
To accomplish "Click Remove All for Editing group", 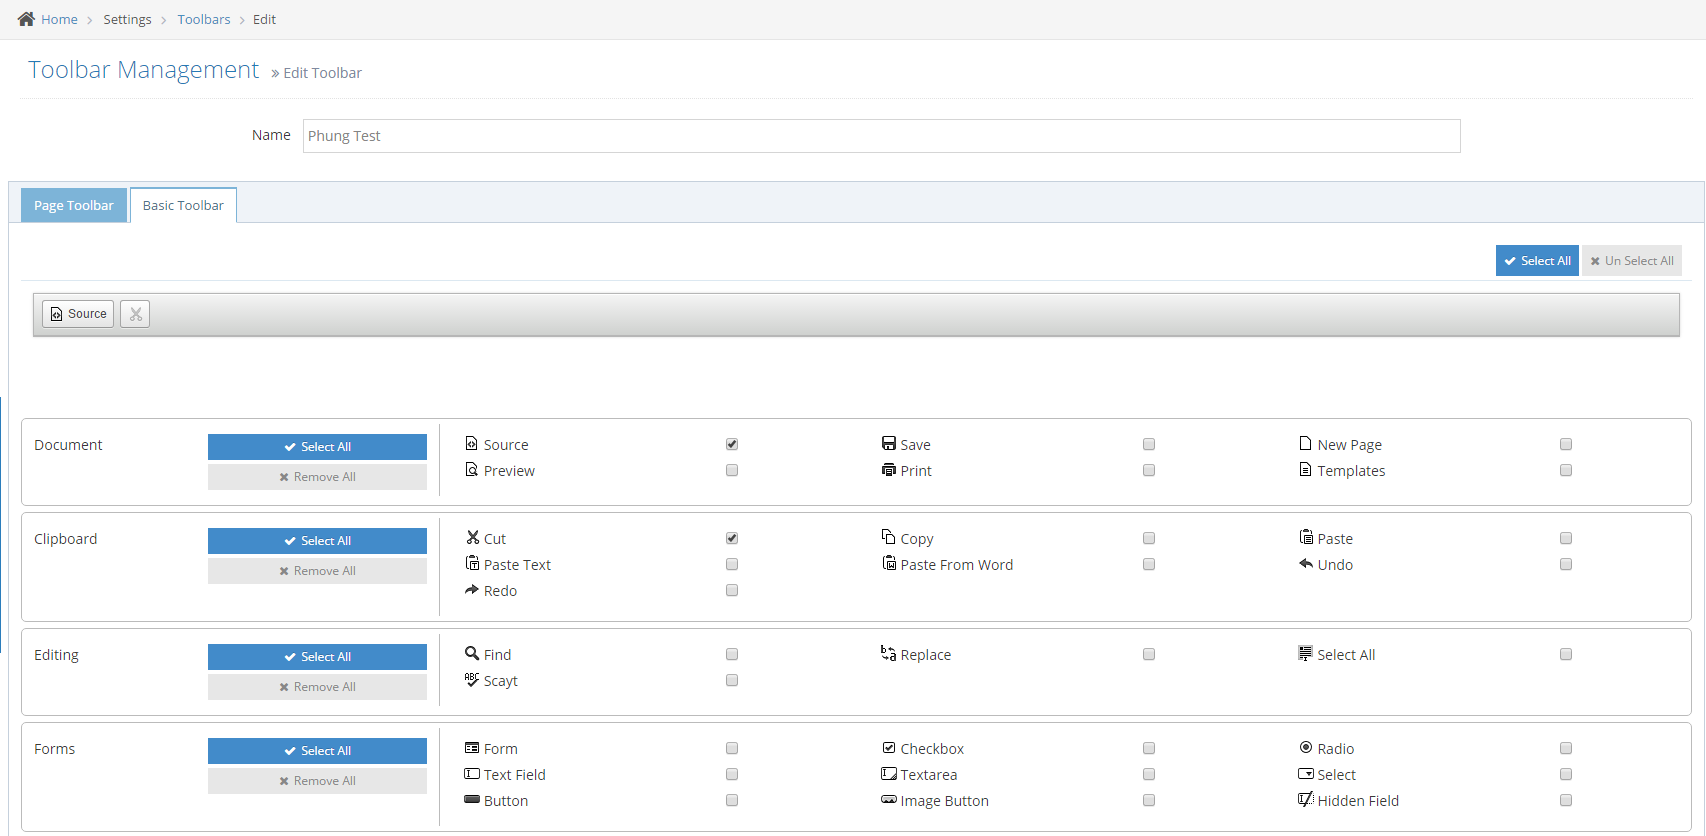I will (x=317, y=687).
